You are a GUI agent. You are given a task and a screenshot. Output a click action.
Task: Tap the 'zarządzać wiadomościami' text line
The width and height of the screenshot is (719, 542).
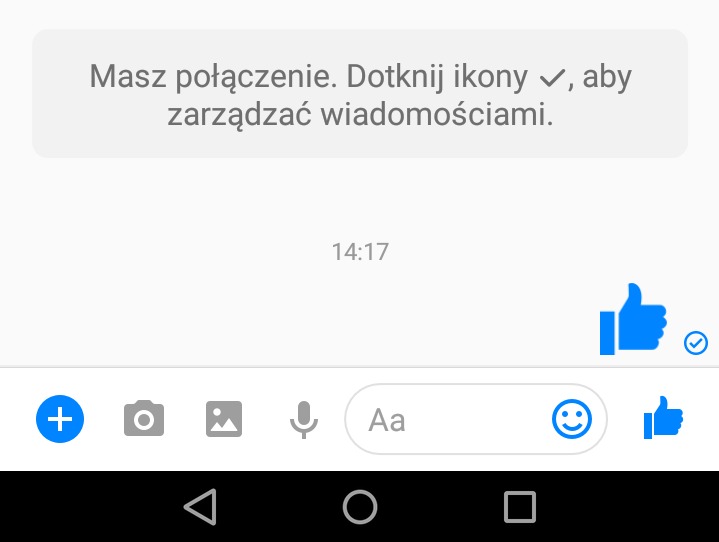point(360,114)
